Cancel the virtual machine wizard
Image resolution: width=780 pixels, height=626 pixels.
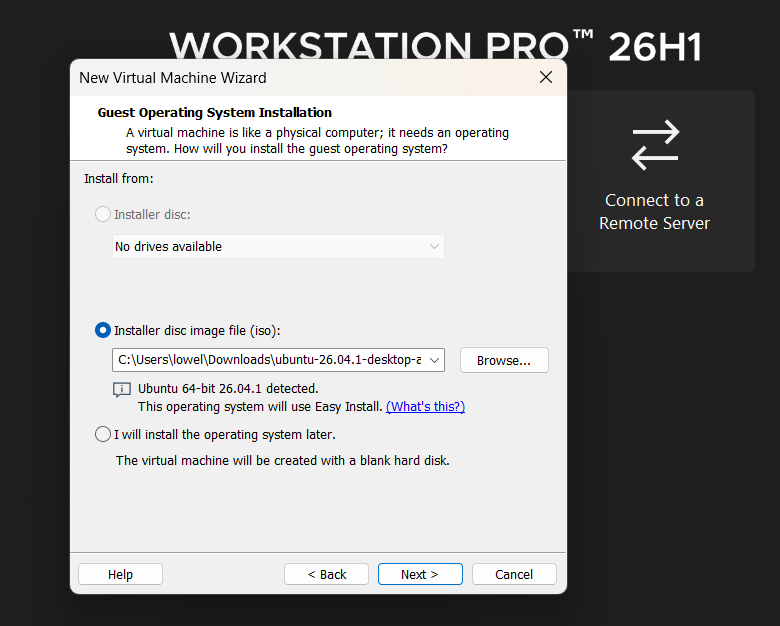tap(514, 574)
